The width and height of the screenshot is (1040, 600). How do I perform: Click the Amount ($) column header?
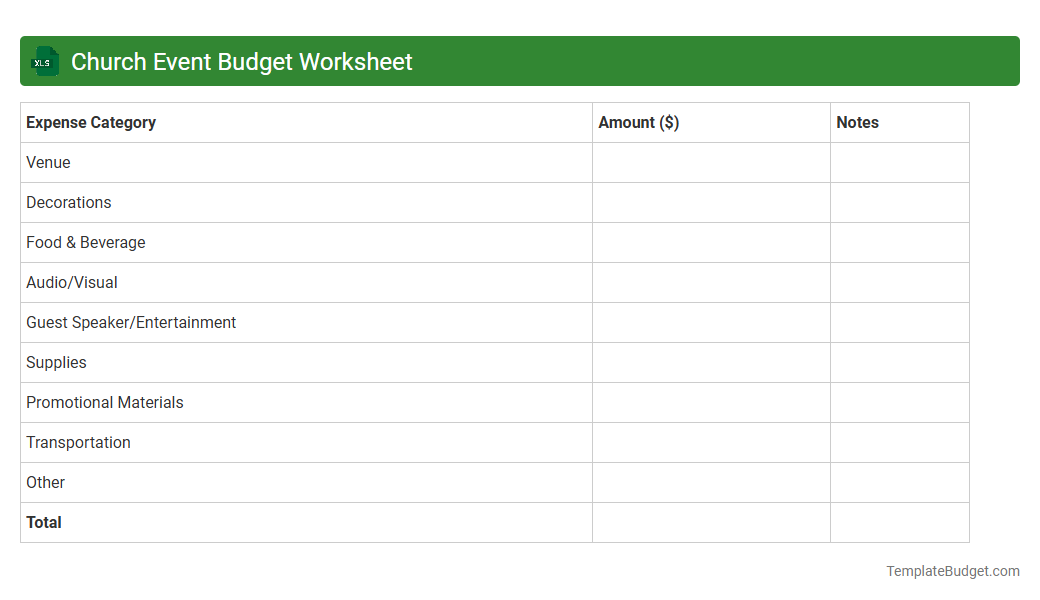[x=638, y=122]
